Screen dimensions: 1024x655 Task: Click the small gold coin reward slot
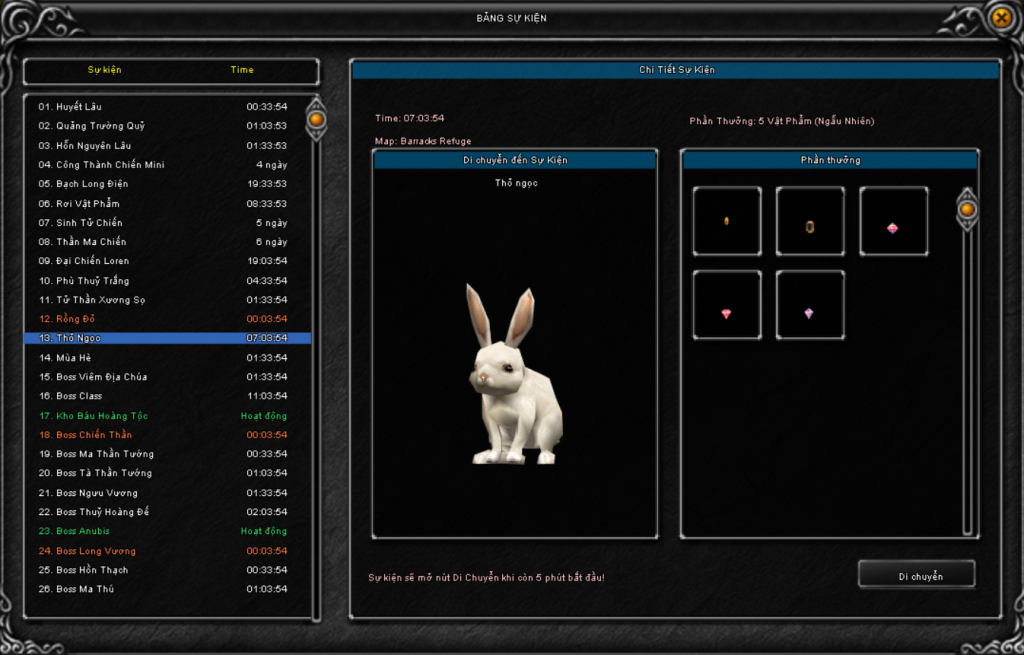[x=727, y=221]
